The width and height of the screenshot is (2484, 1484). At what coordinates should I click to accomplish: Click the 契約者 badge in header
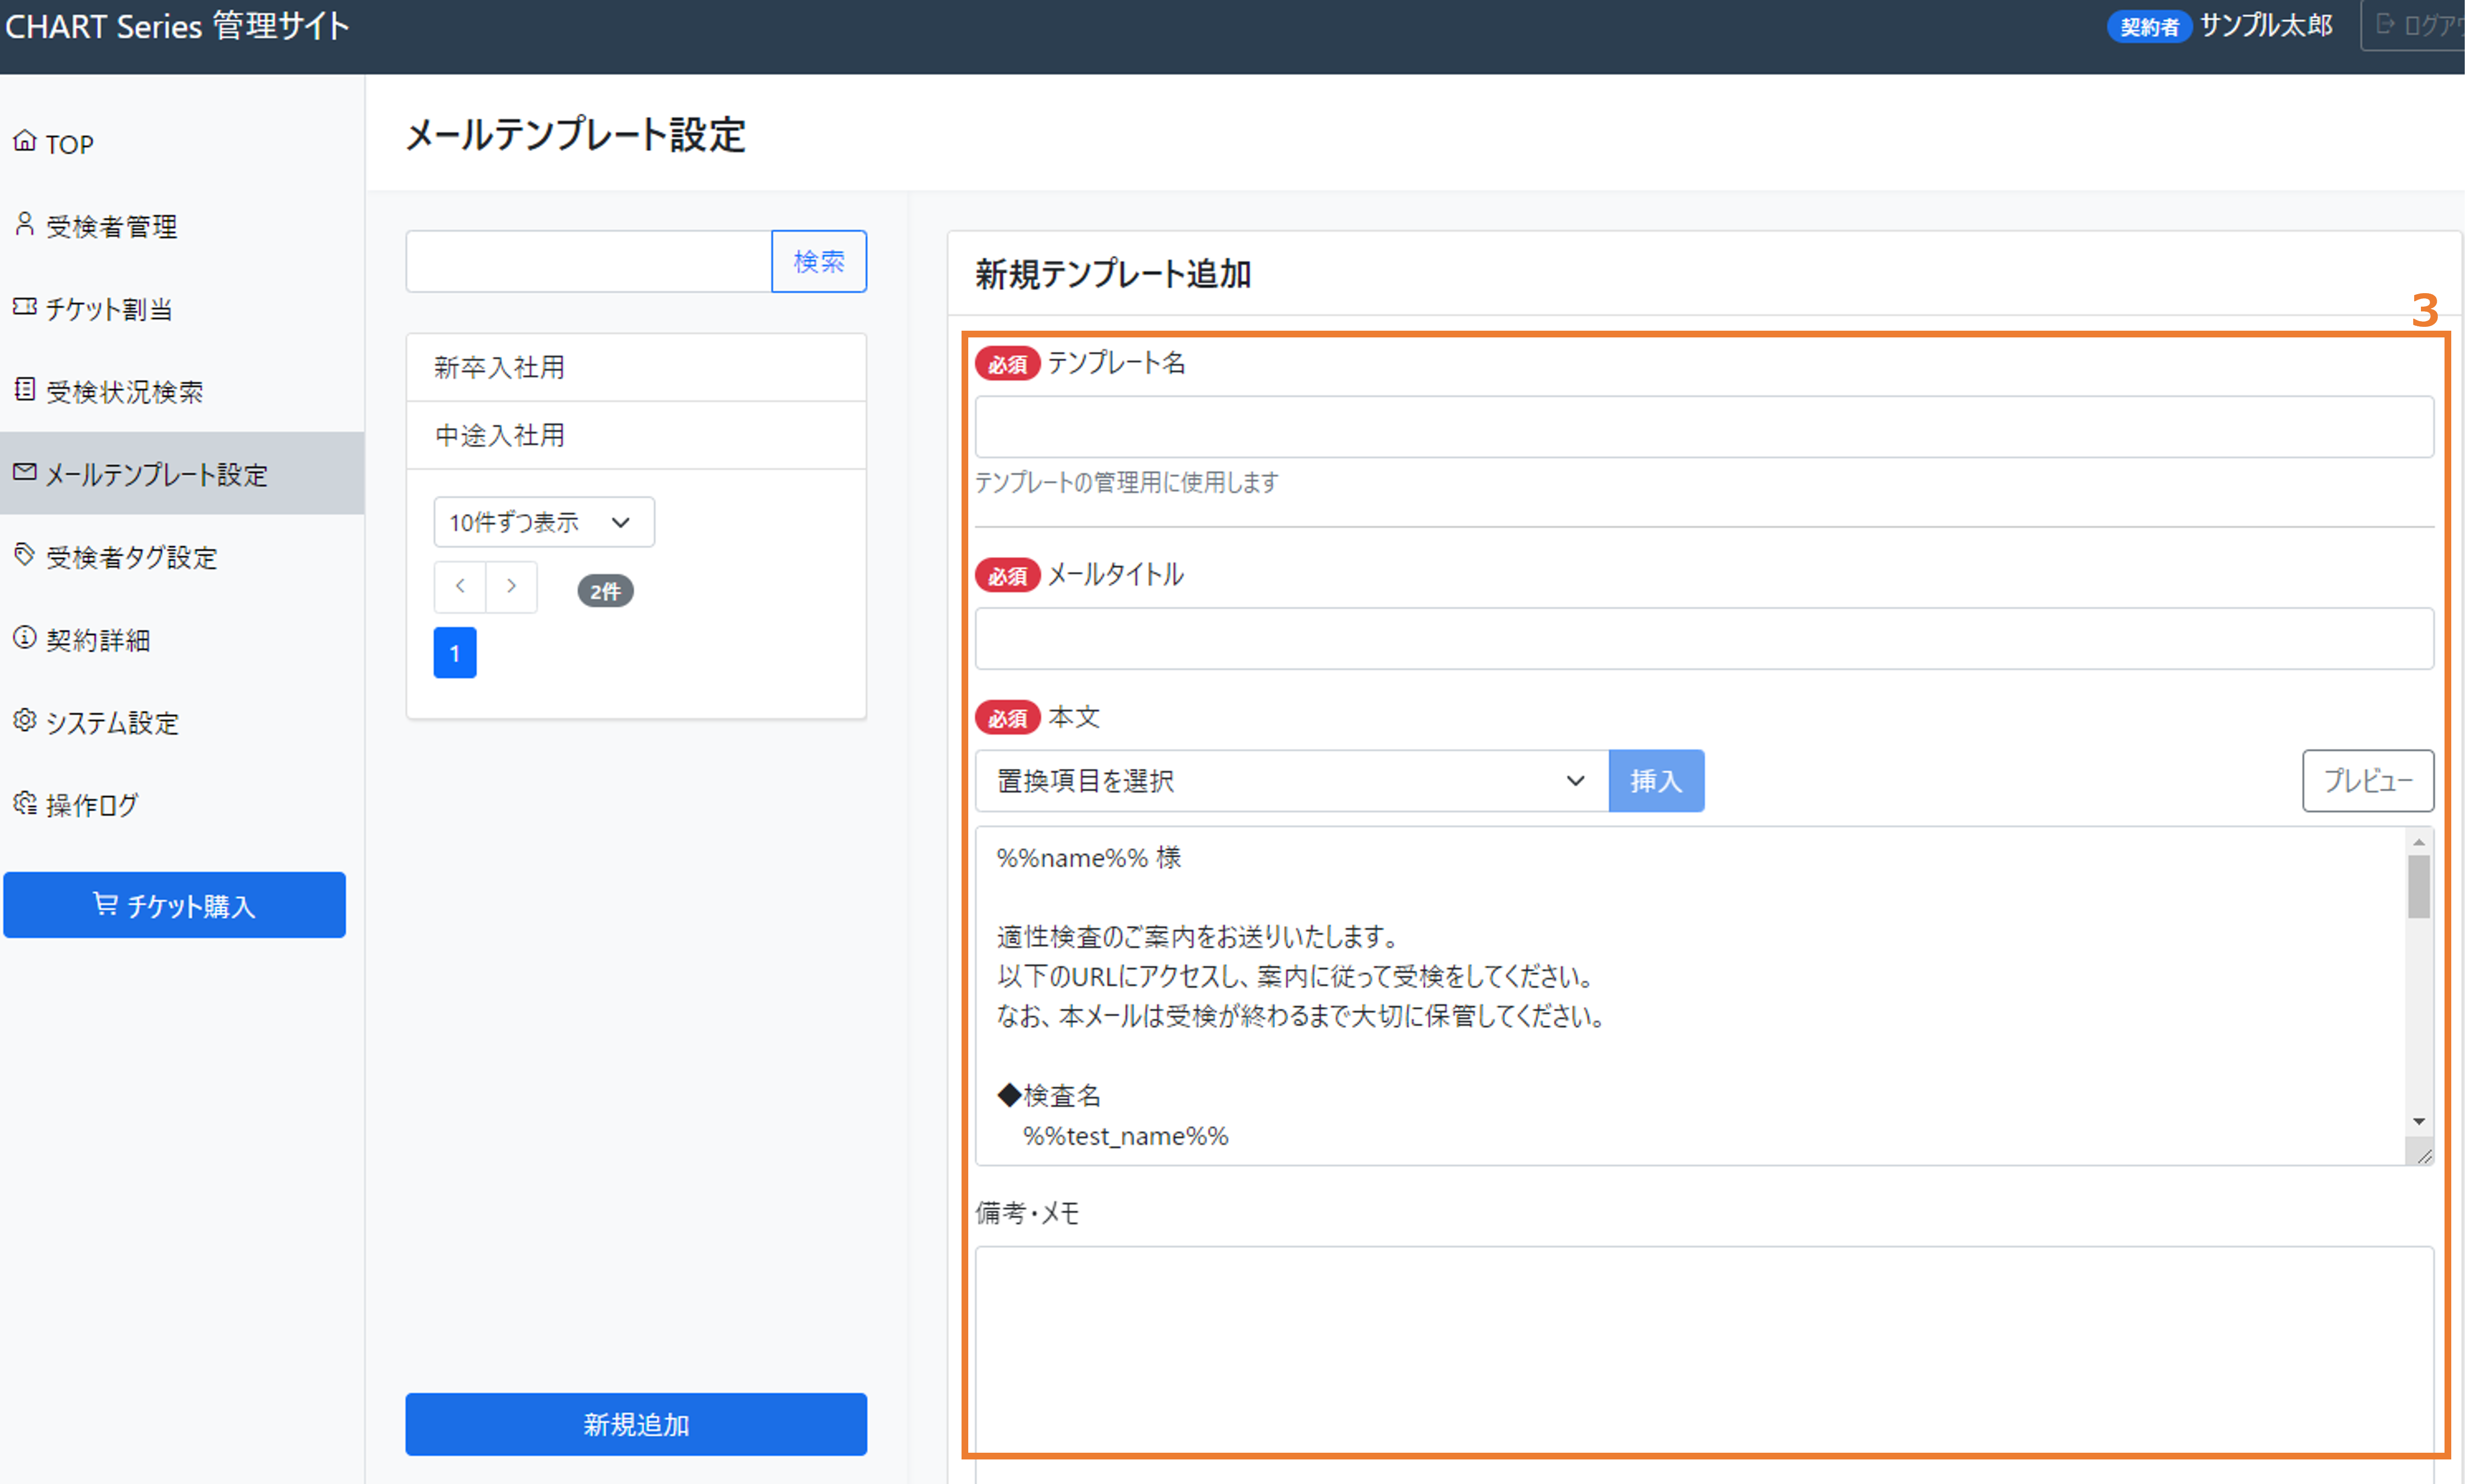[x=2150, y=27]
